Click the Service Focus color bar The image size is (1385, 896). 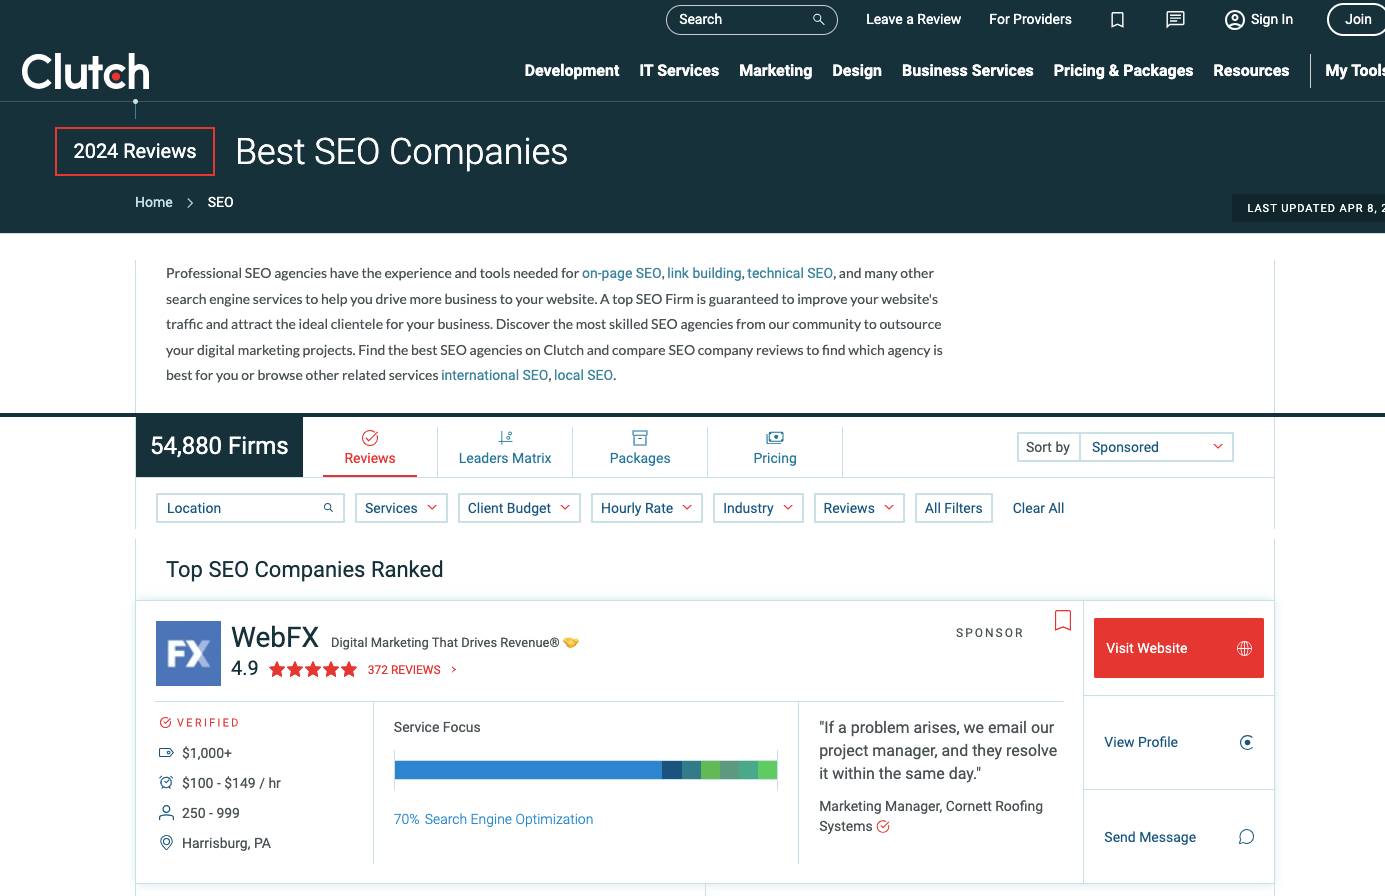[586, 770]
